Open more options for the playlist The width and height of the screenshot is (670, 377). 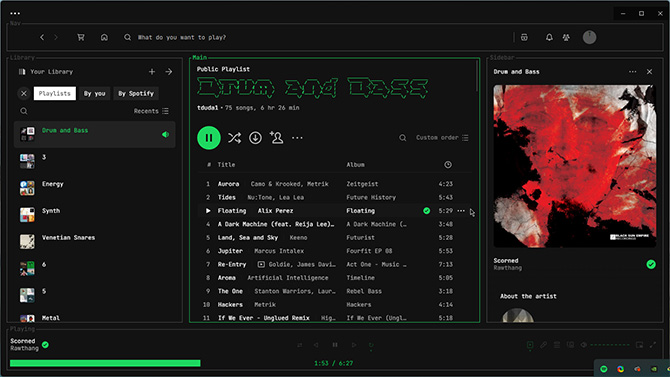pos(297,138)
